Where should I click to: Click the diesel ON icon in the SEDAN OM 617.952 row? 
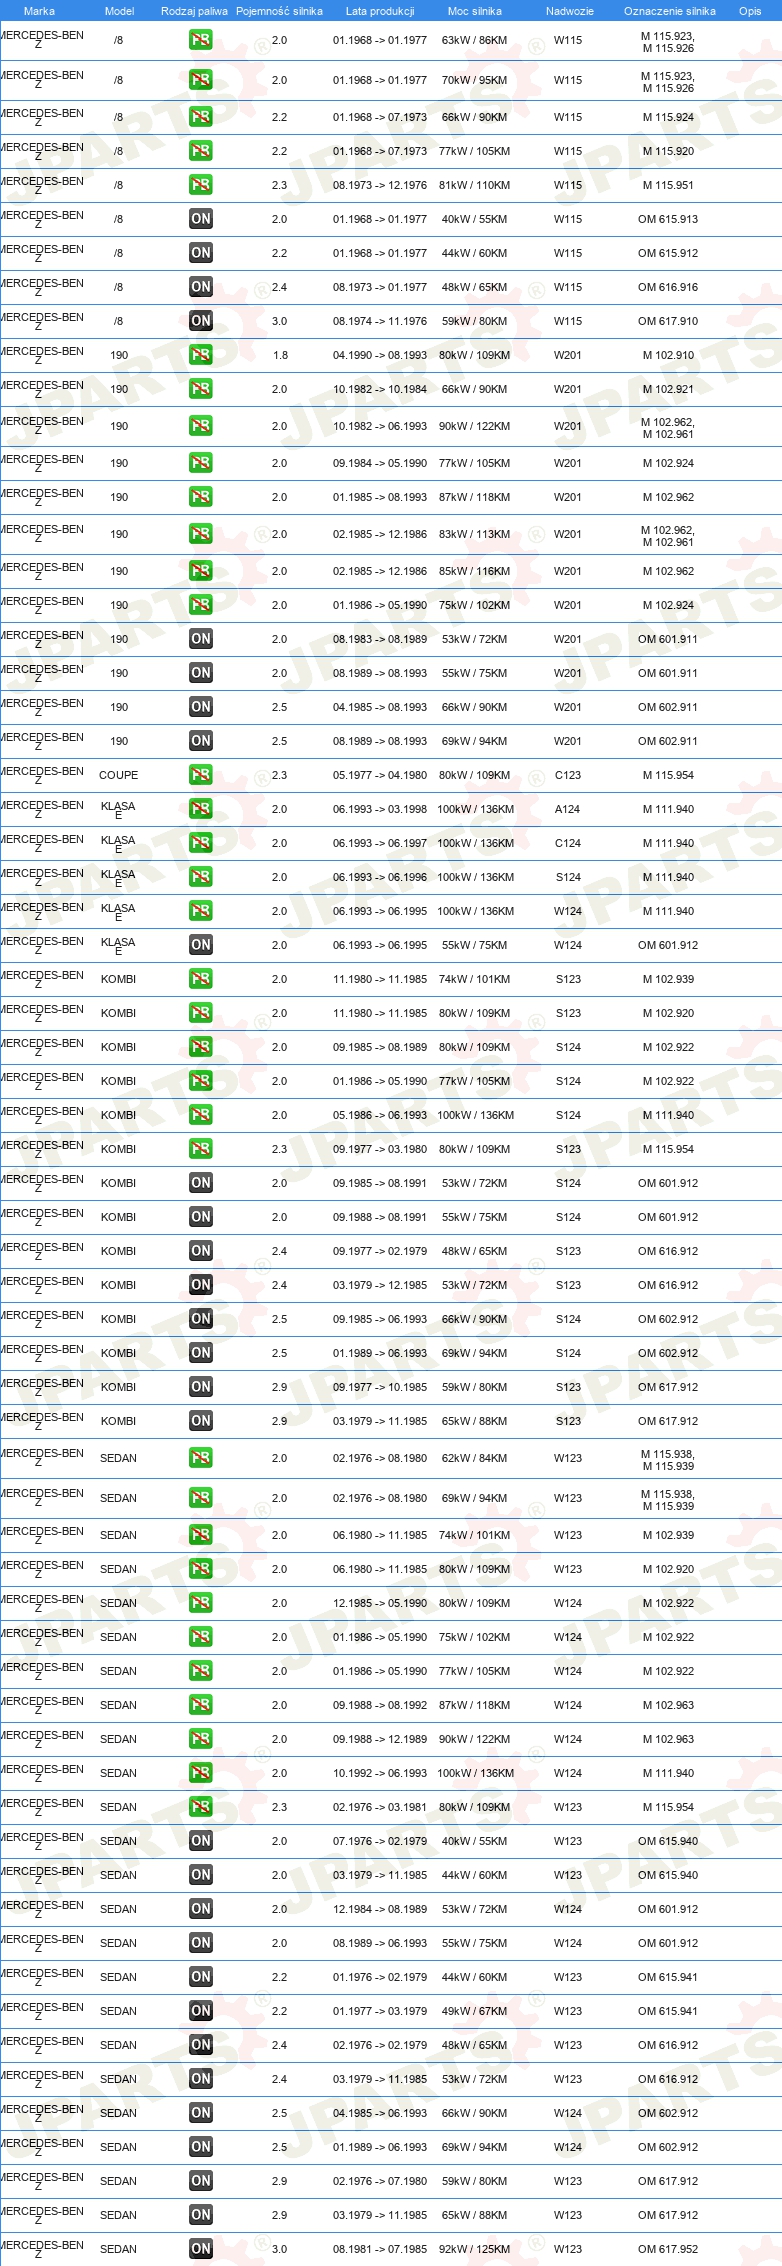(x=201, y=2249)
